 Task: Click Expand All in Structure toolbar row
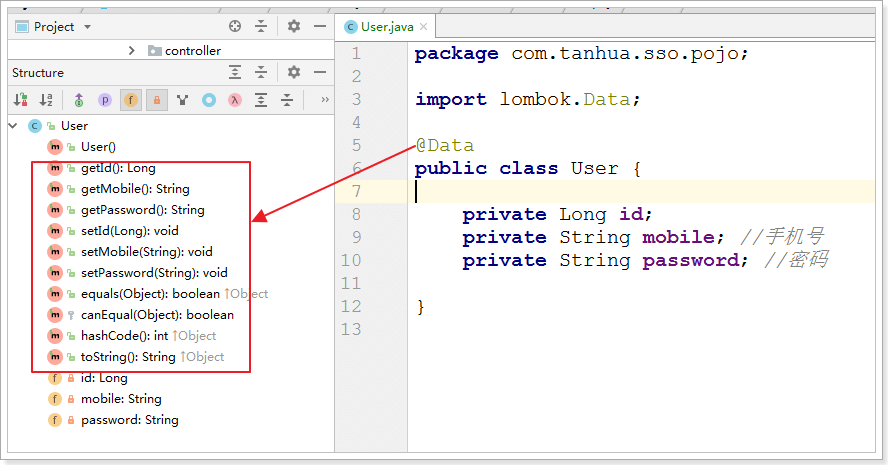pyautogui.click(x=261, y=100)
